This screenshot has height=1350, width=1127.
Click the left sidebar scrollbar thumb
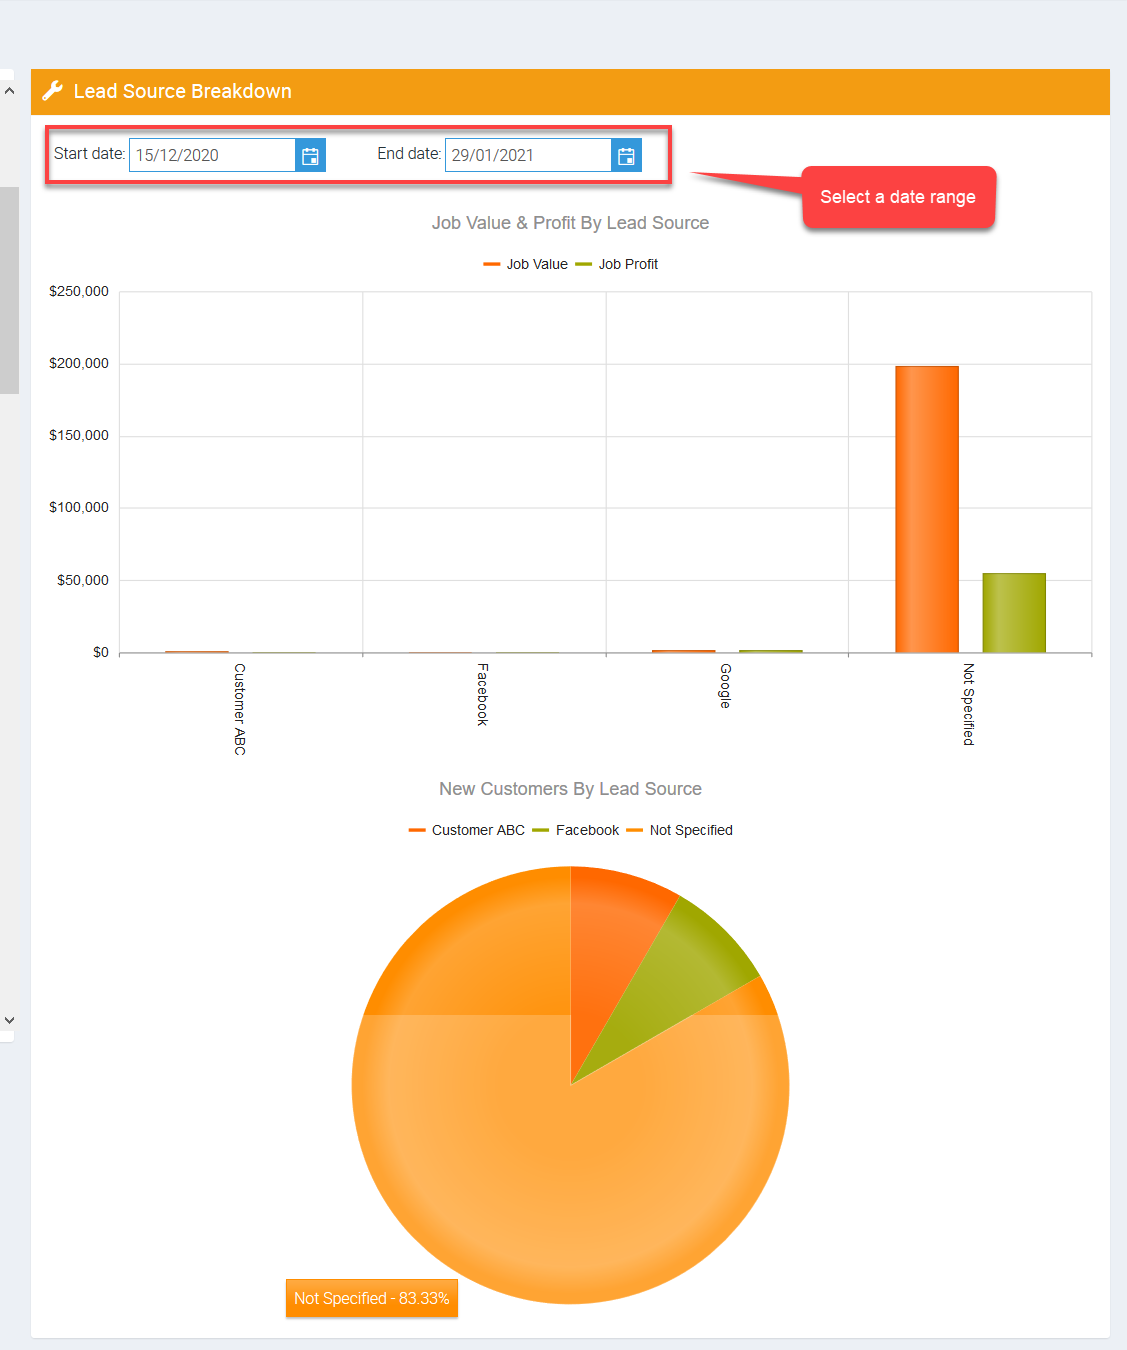(9, 290)
